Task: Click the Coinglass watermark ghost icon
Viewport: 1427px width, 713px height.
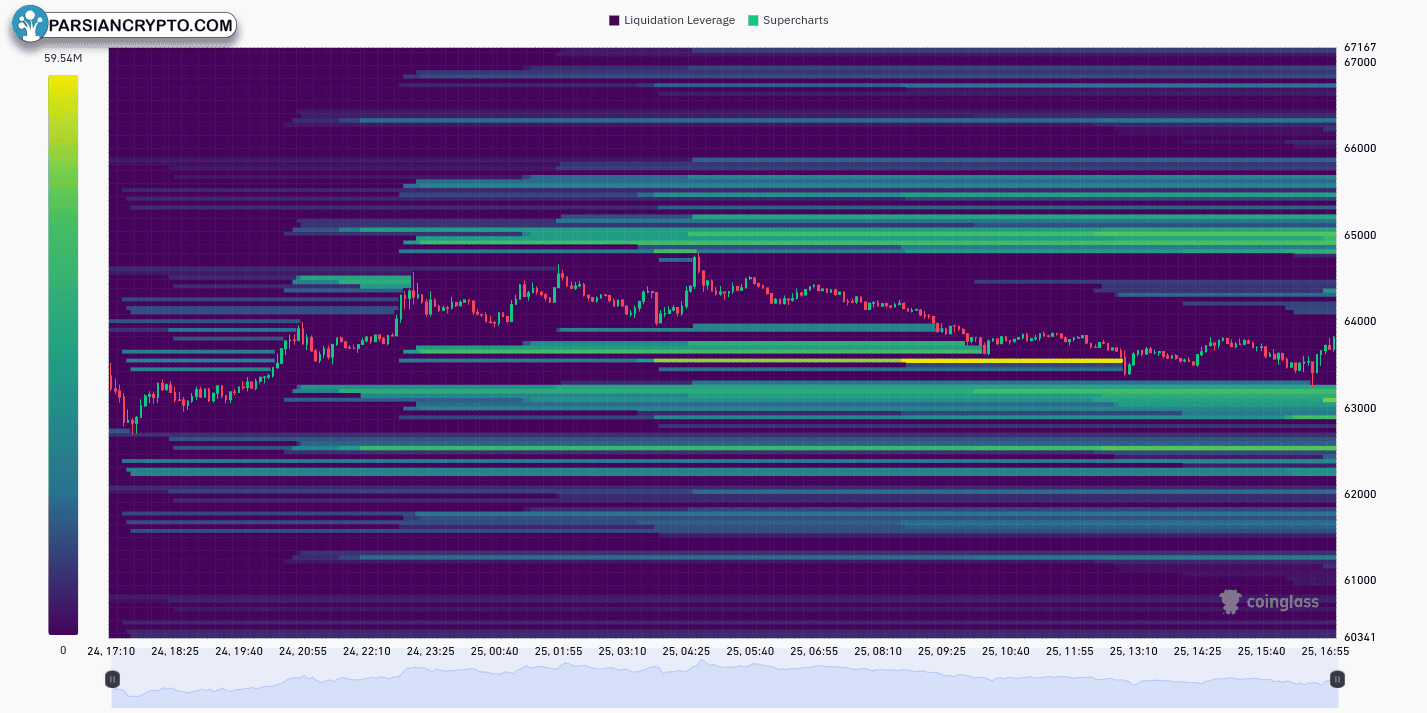Action: click(x=1230, y=601)
